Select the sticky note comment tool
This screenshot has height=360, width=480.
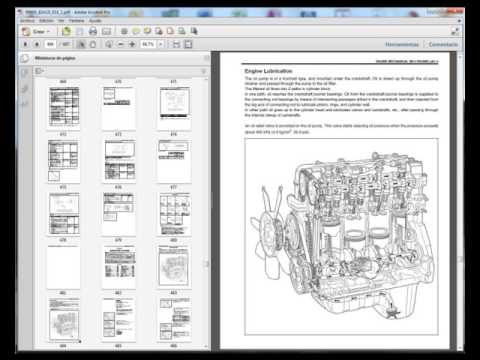pyautogui.click(x=136, y=31)
